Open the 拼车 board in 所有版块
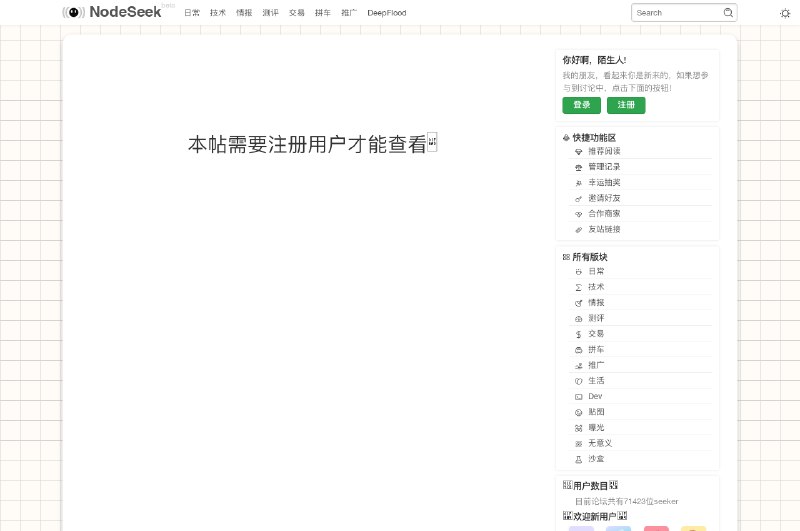Screen dimensions: 800x531 [596, 349]
